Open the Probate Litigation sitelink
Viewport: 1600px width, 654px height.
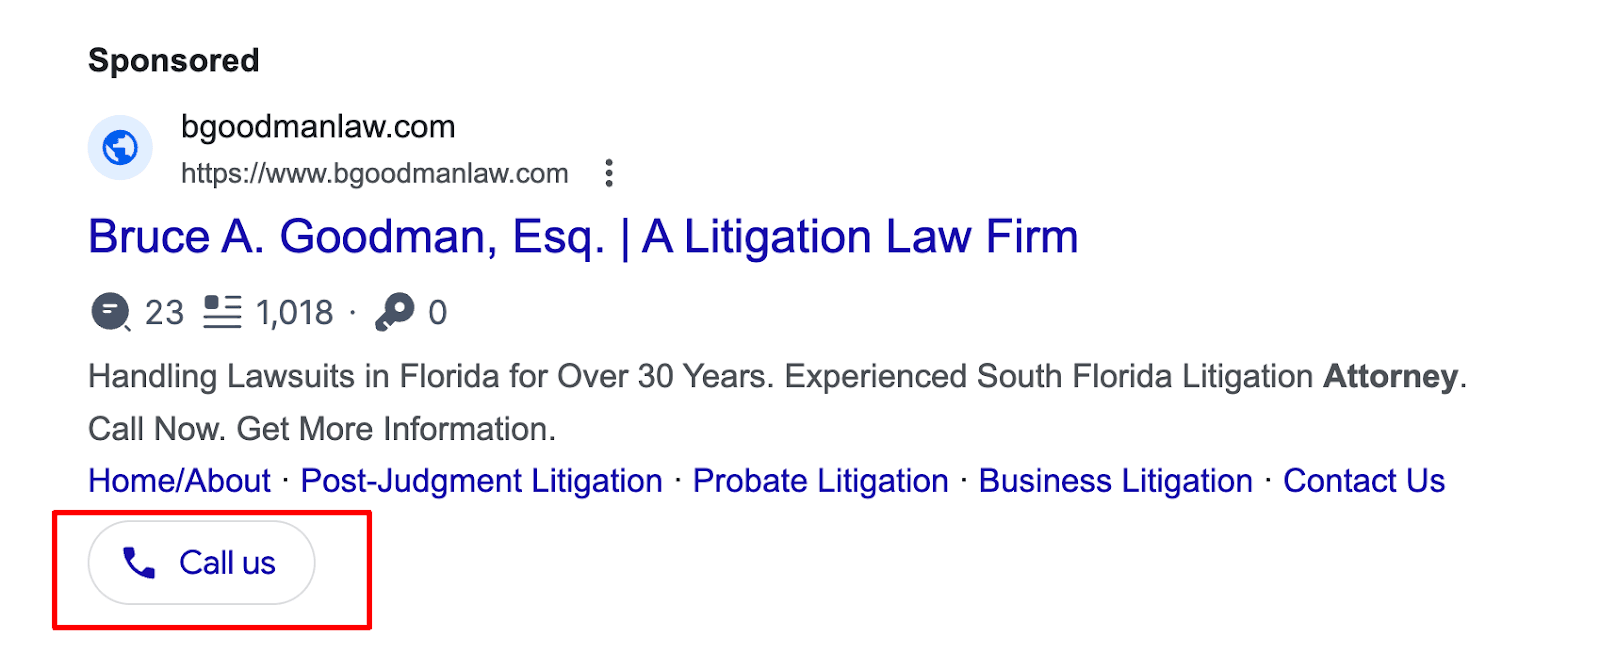click(x=820, y=481)
